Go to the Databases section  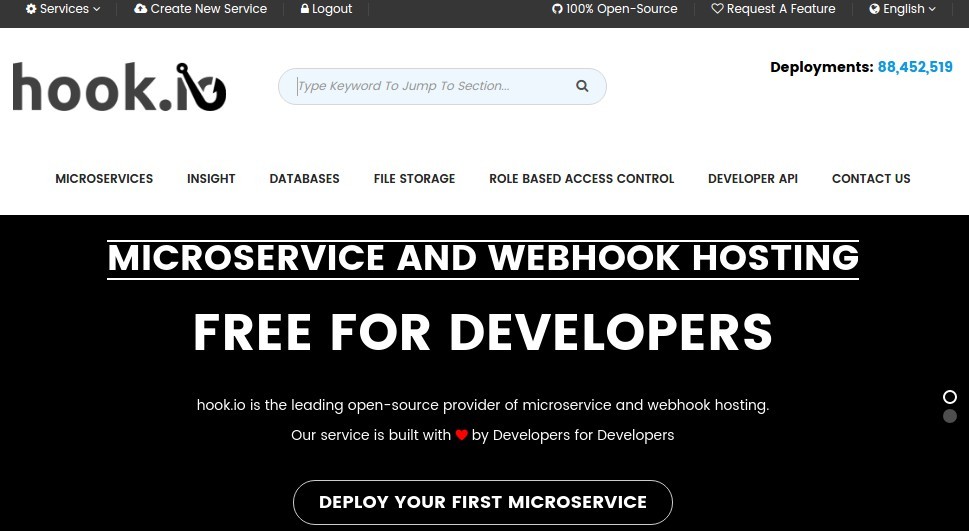coord(304,179)
